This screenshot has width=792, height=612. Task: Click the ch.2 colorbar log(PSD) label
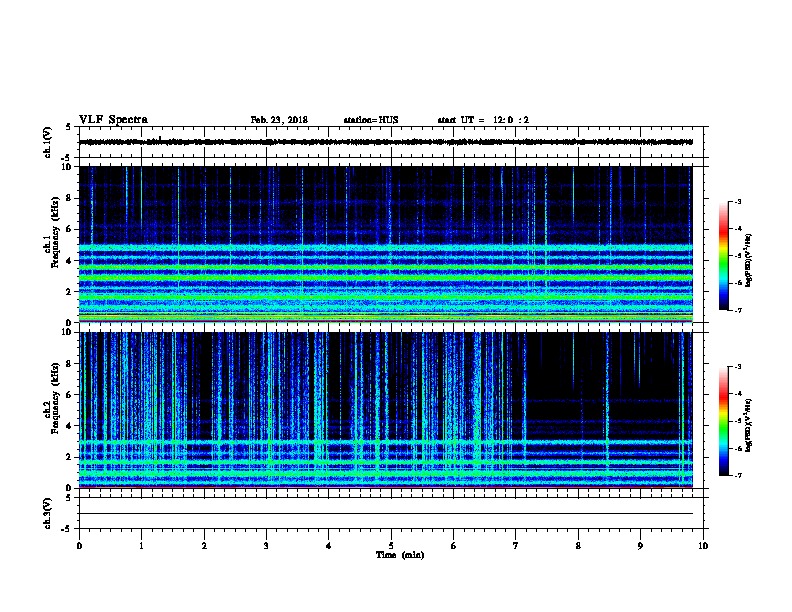(748, 425)
